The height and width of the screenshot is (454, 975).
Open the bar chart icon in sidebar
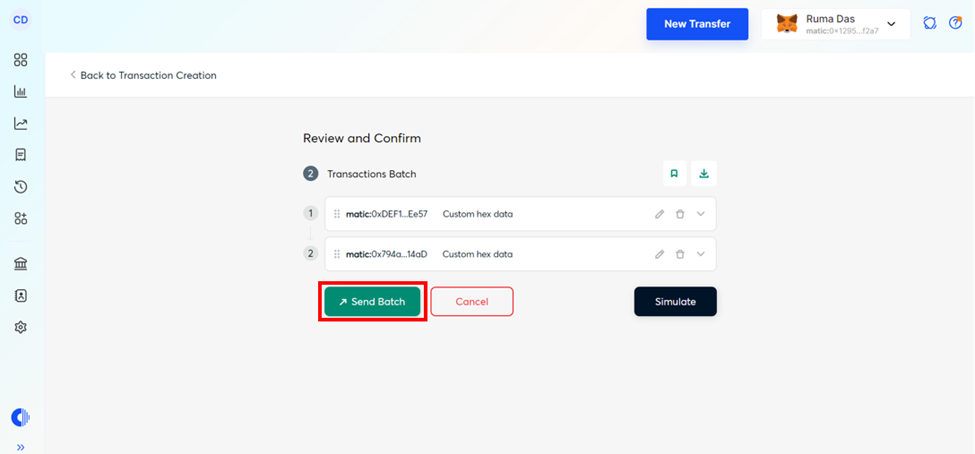click(20, 92)
